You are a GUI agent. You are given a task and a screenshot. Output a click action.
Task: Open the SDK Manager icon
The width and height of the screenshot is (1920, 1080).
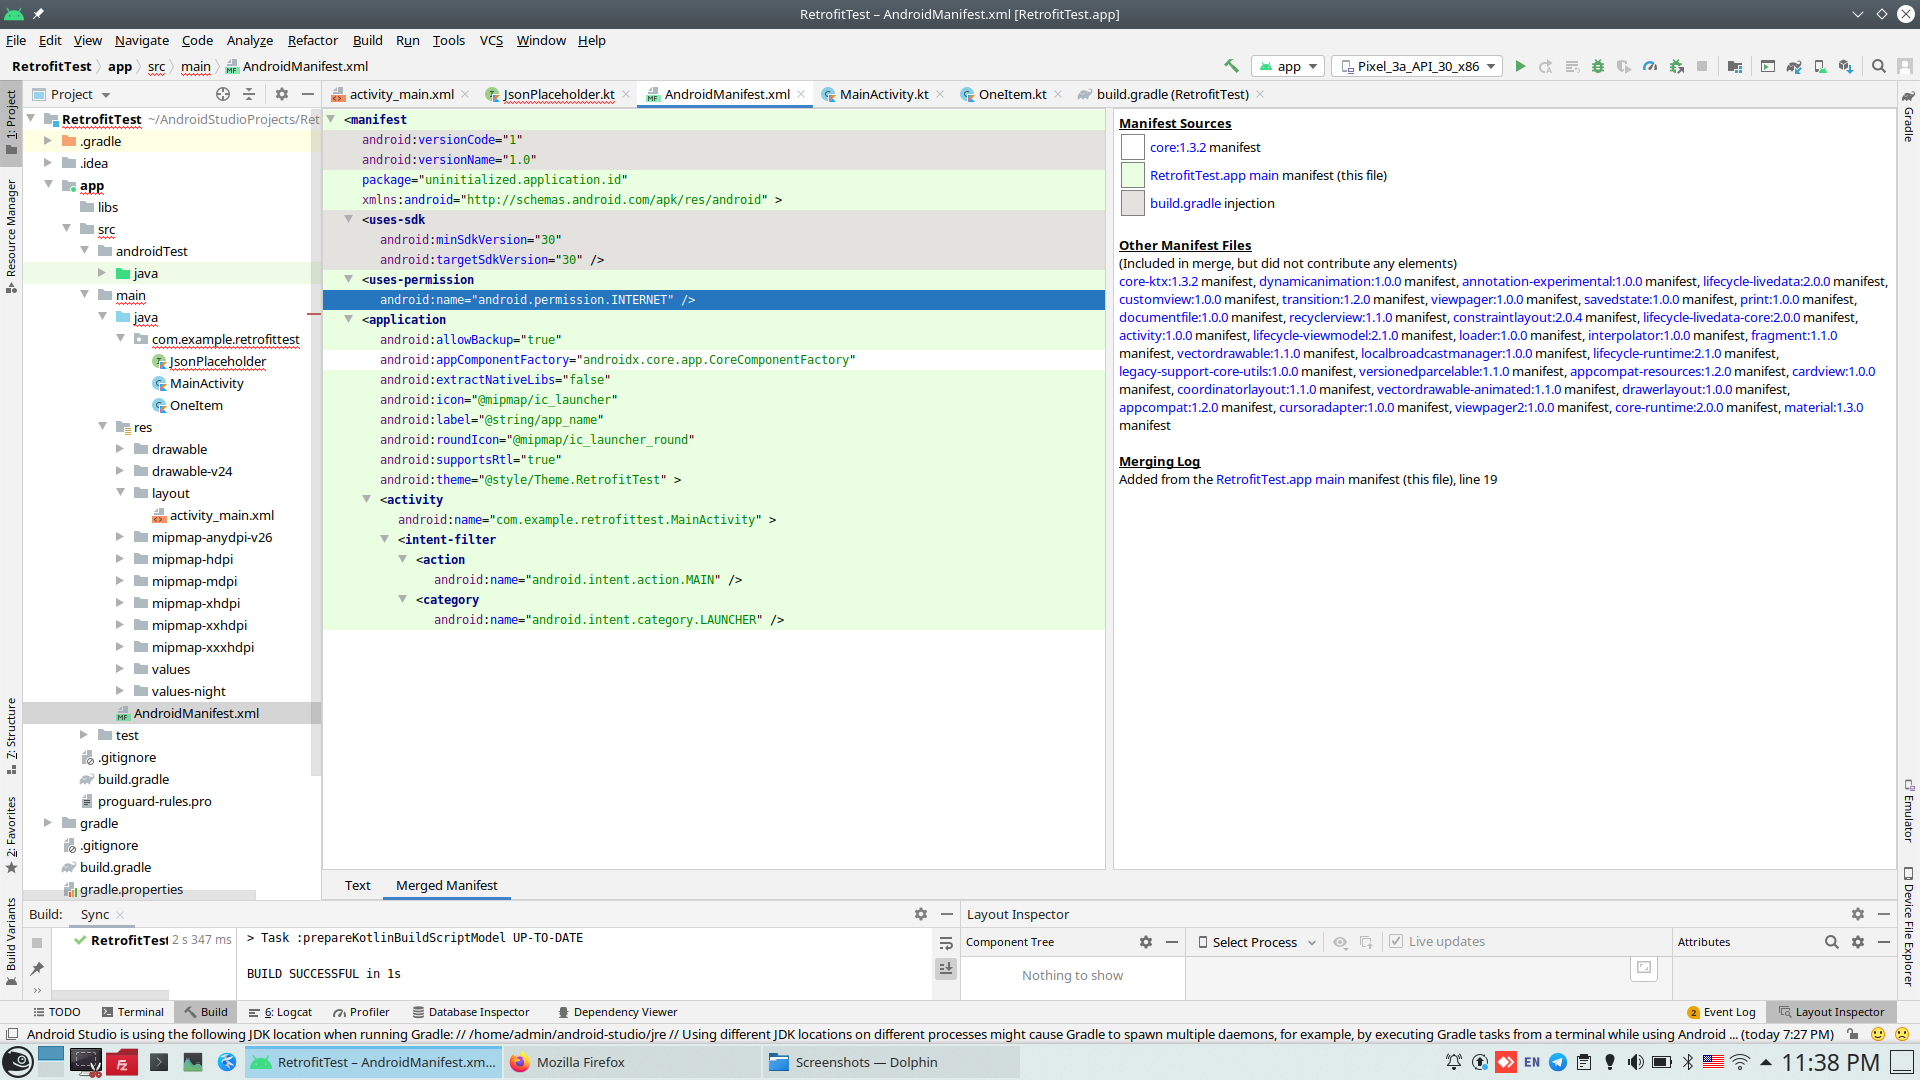(x=1845, y=66)
